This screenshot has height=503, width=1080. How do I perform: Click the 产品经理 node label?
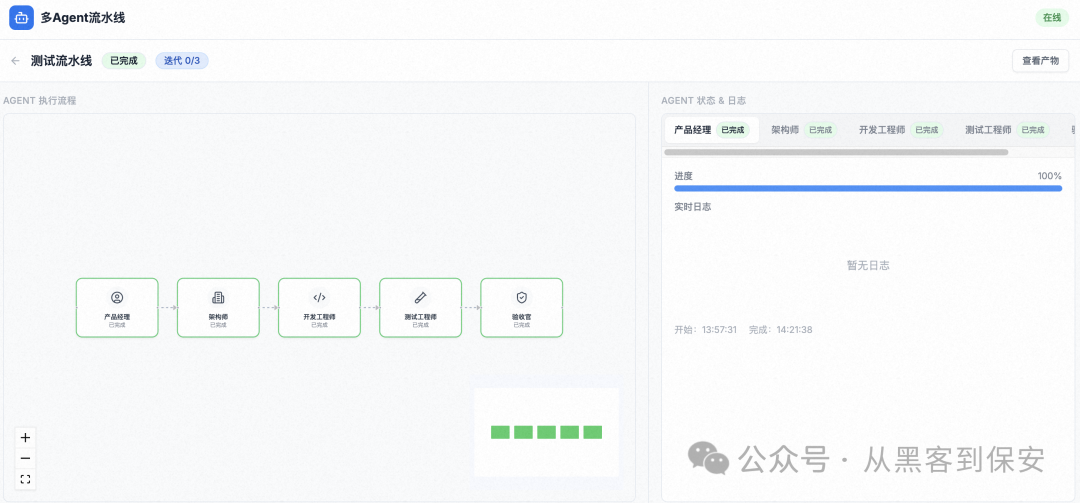coord(117,317)
